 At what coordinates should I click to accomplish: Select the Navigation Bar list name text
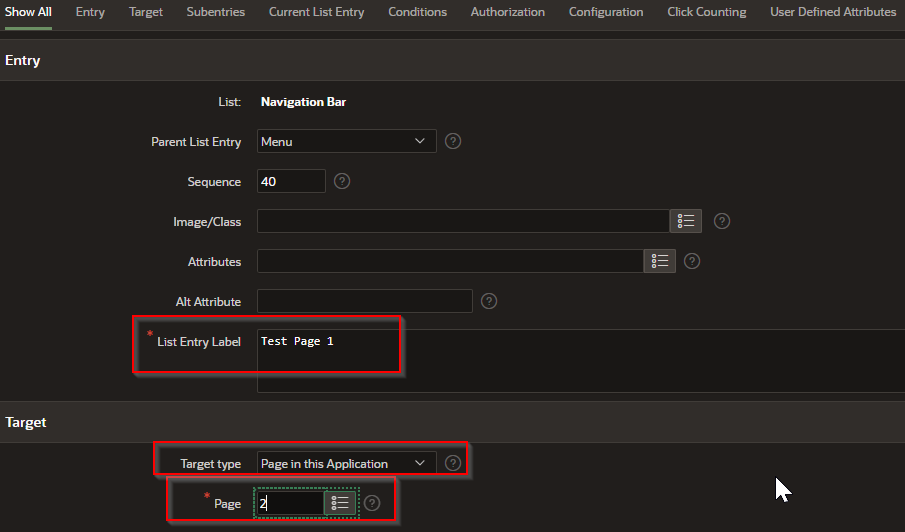[x=303, y=102]
